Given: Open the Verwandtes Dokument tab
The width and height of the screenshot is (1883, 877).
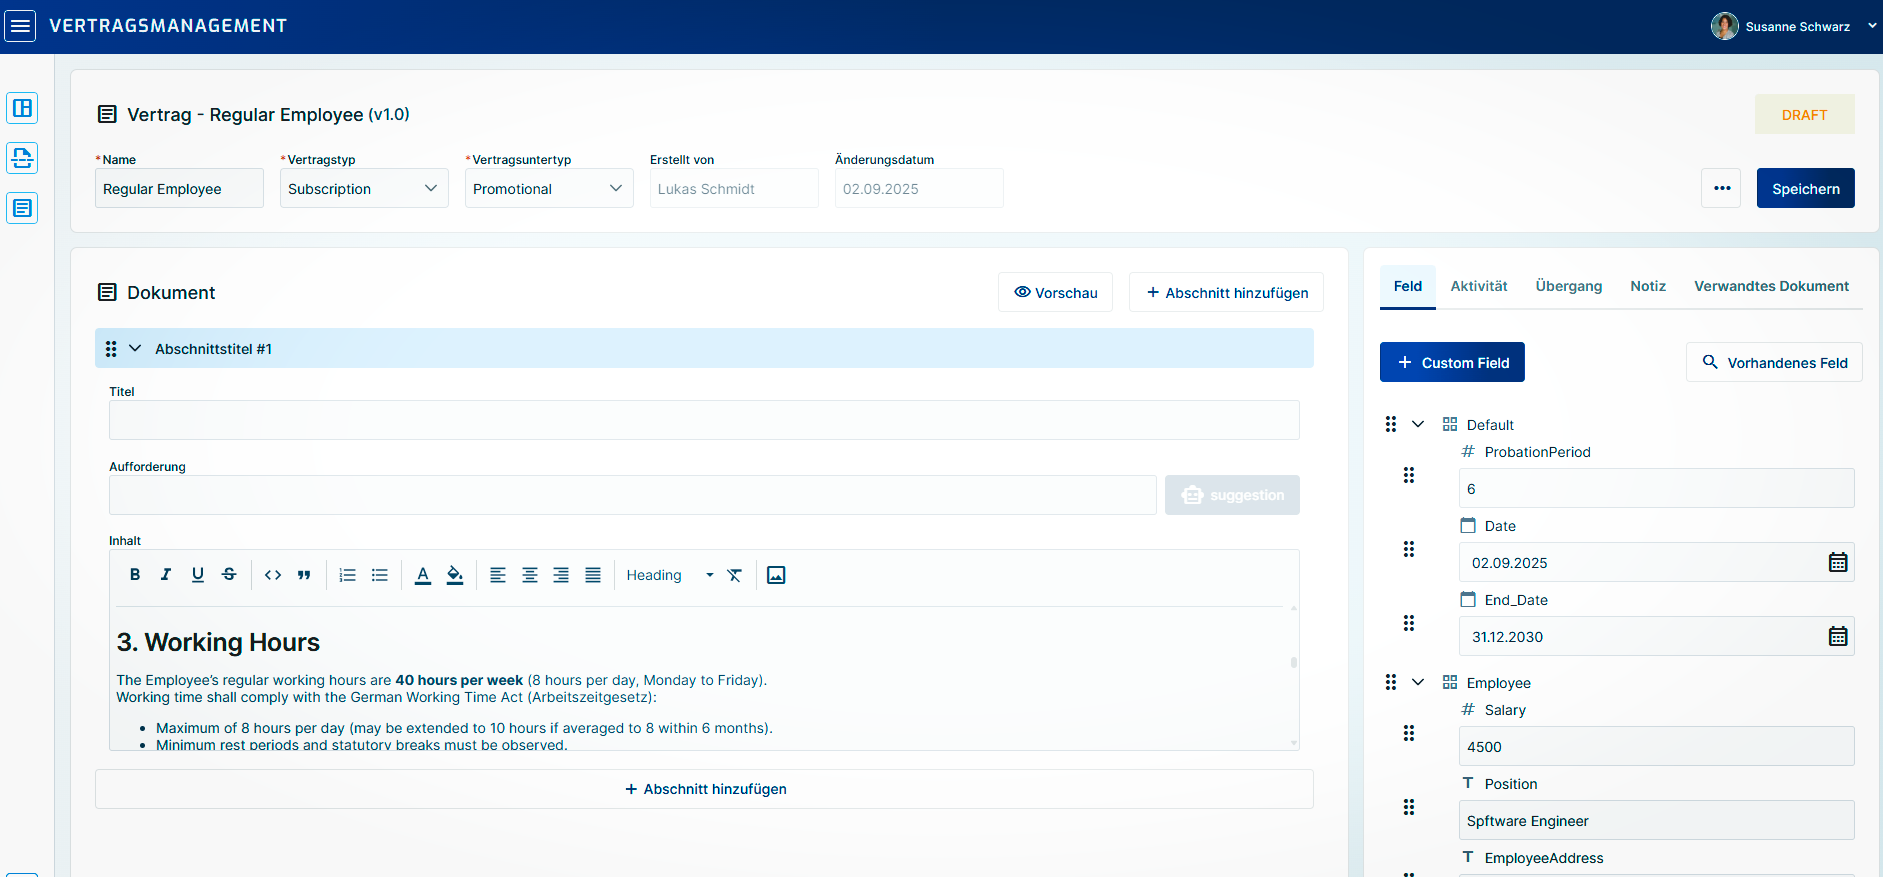Looking at the screenshot, I should 1771,286.
